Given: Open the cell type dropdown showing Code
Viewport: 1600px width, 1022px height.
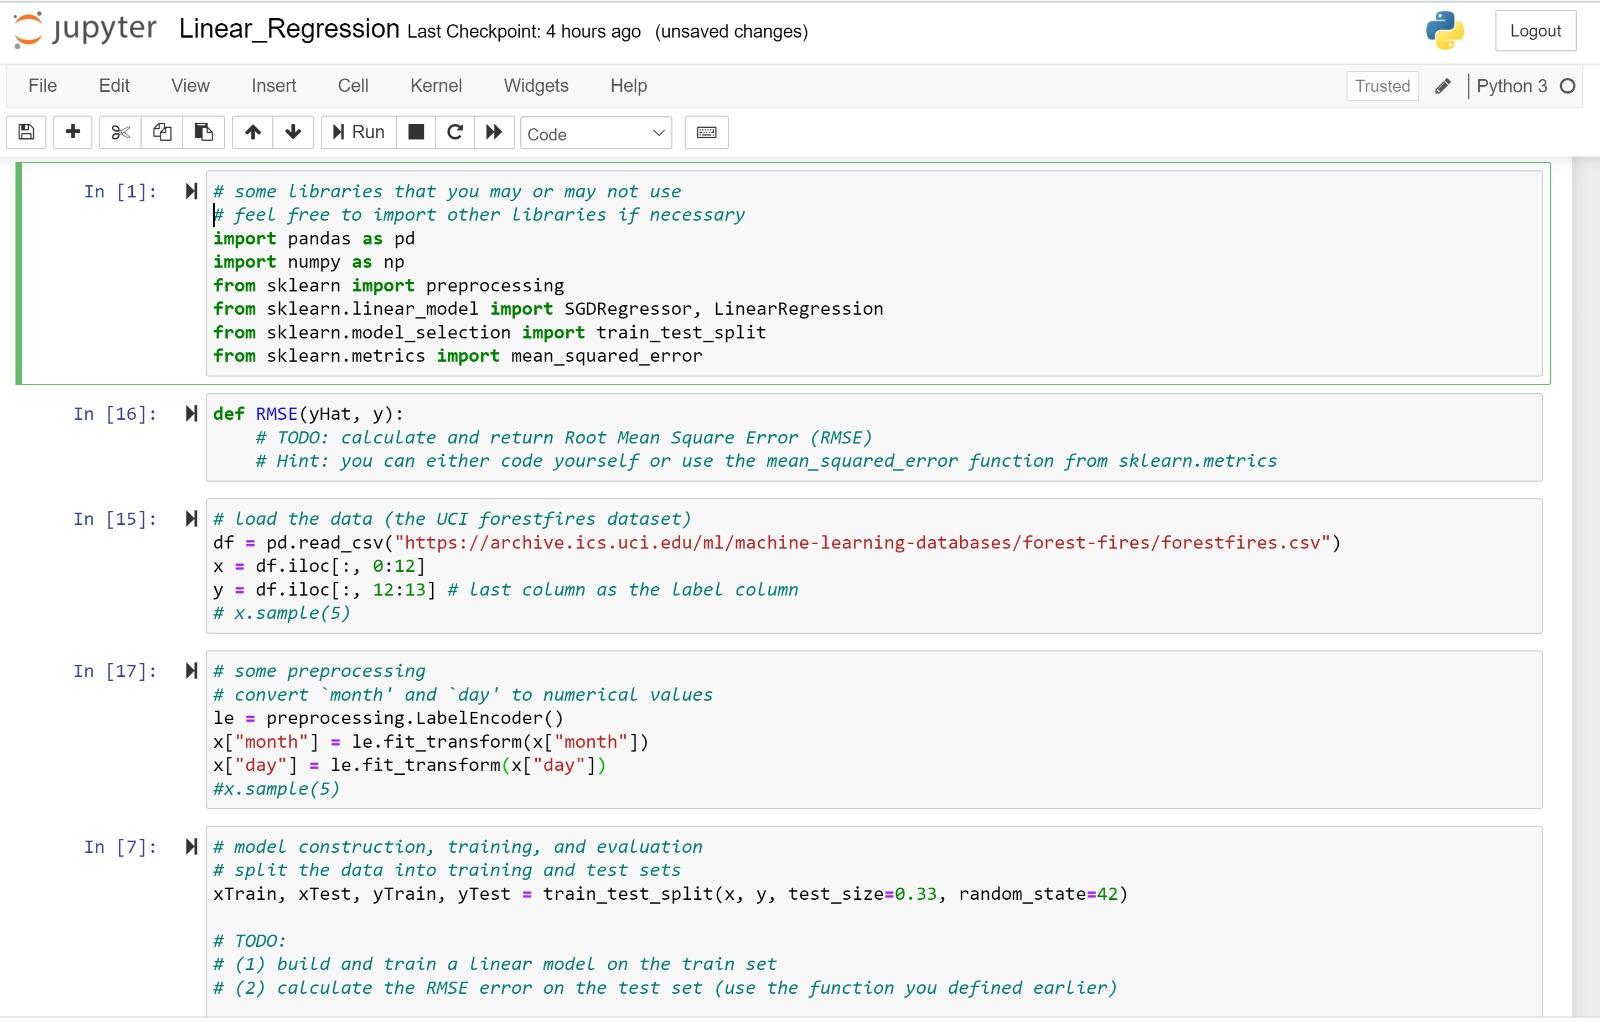Looking at the screenshot, I should 595,132.
